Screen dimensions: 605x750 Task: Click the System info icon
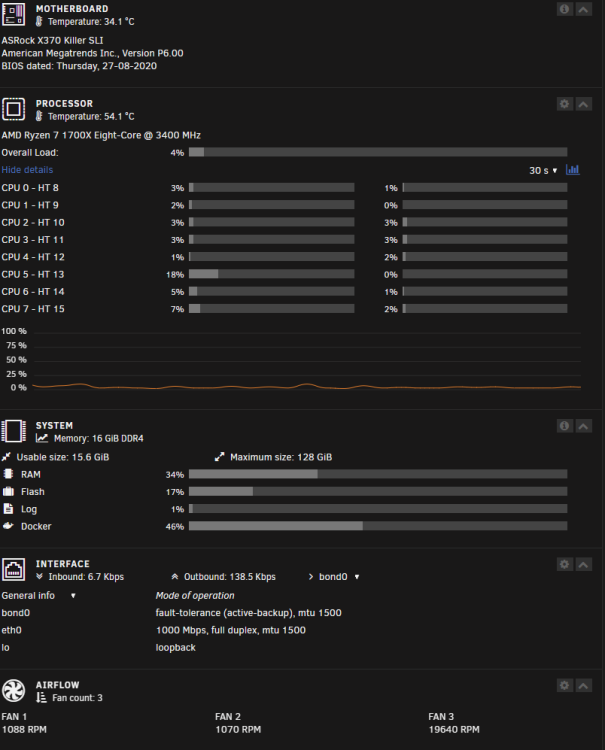click(x=564, y=426)
